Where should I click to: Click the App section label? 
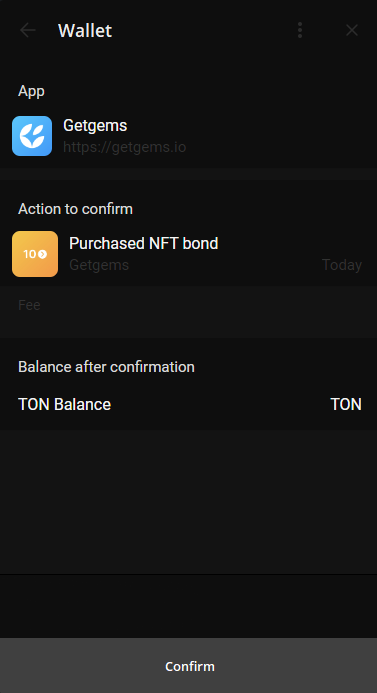point(31,91)
